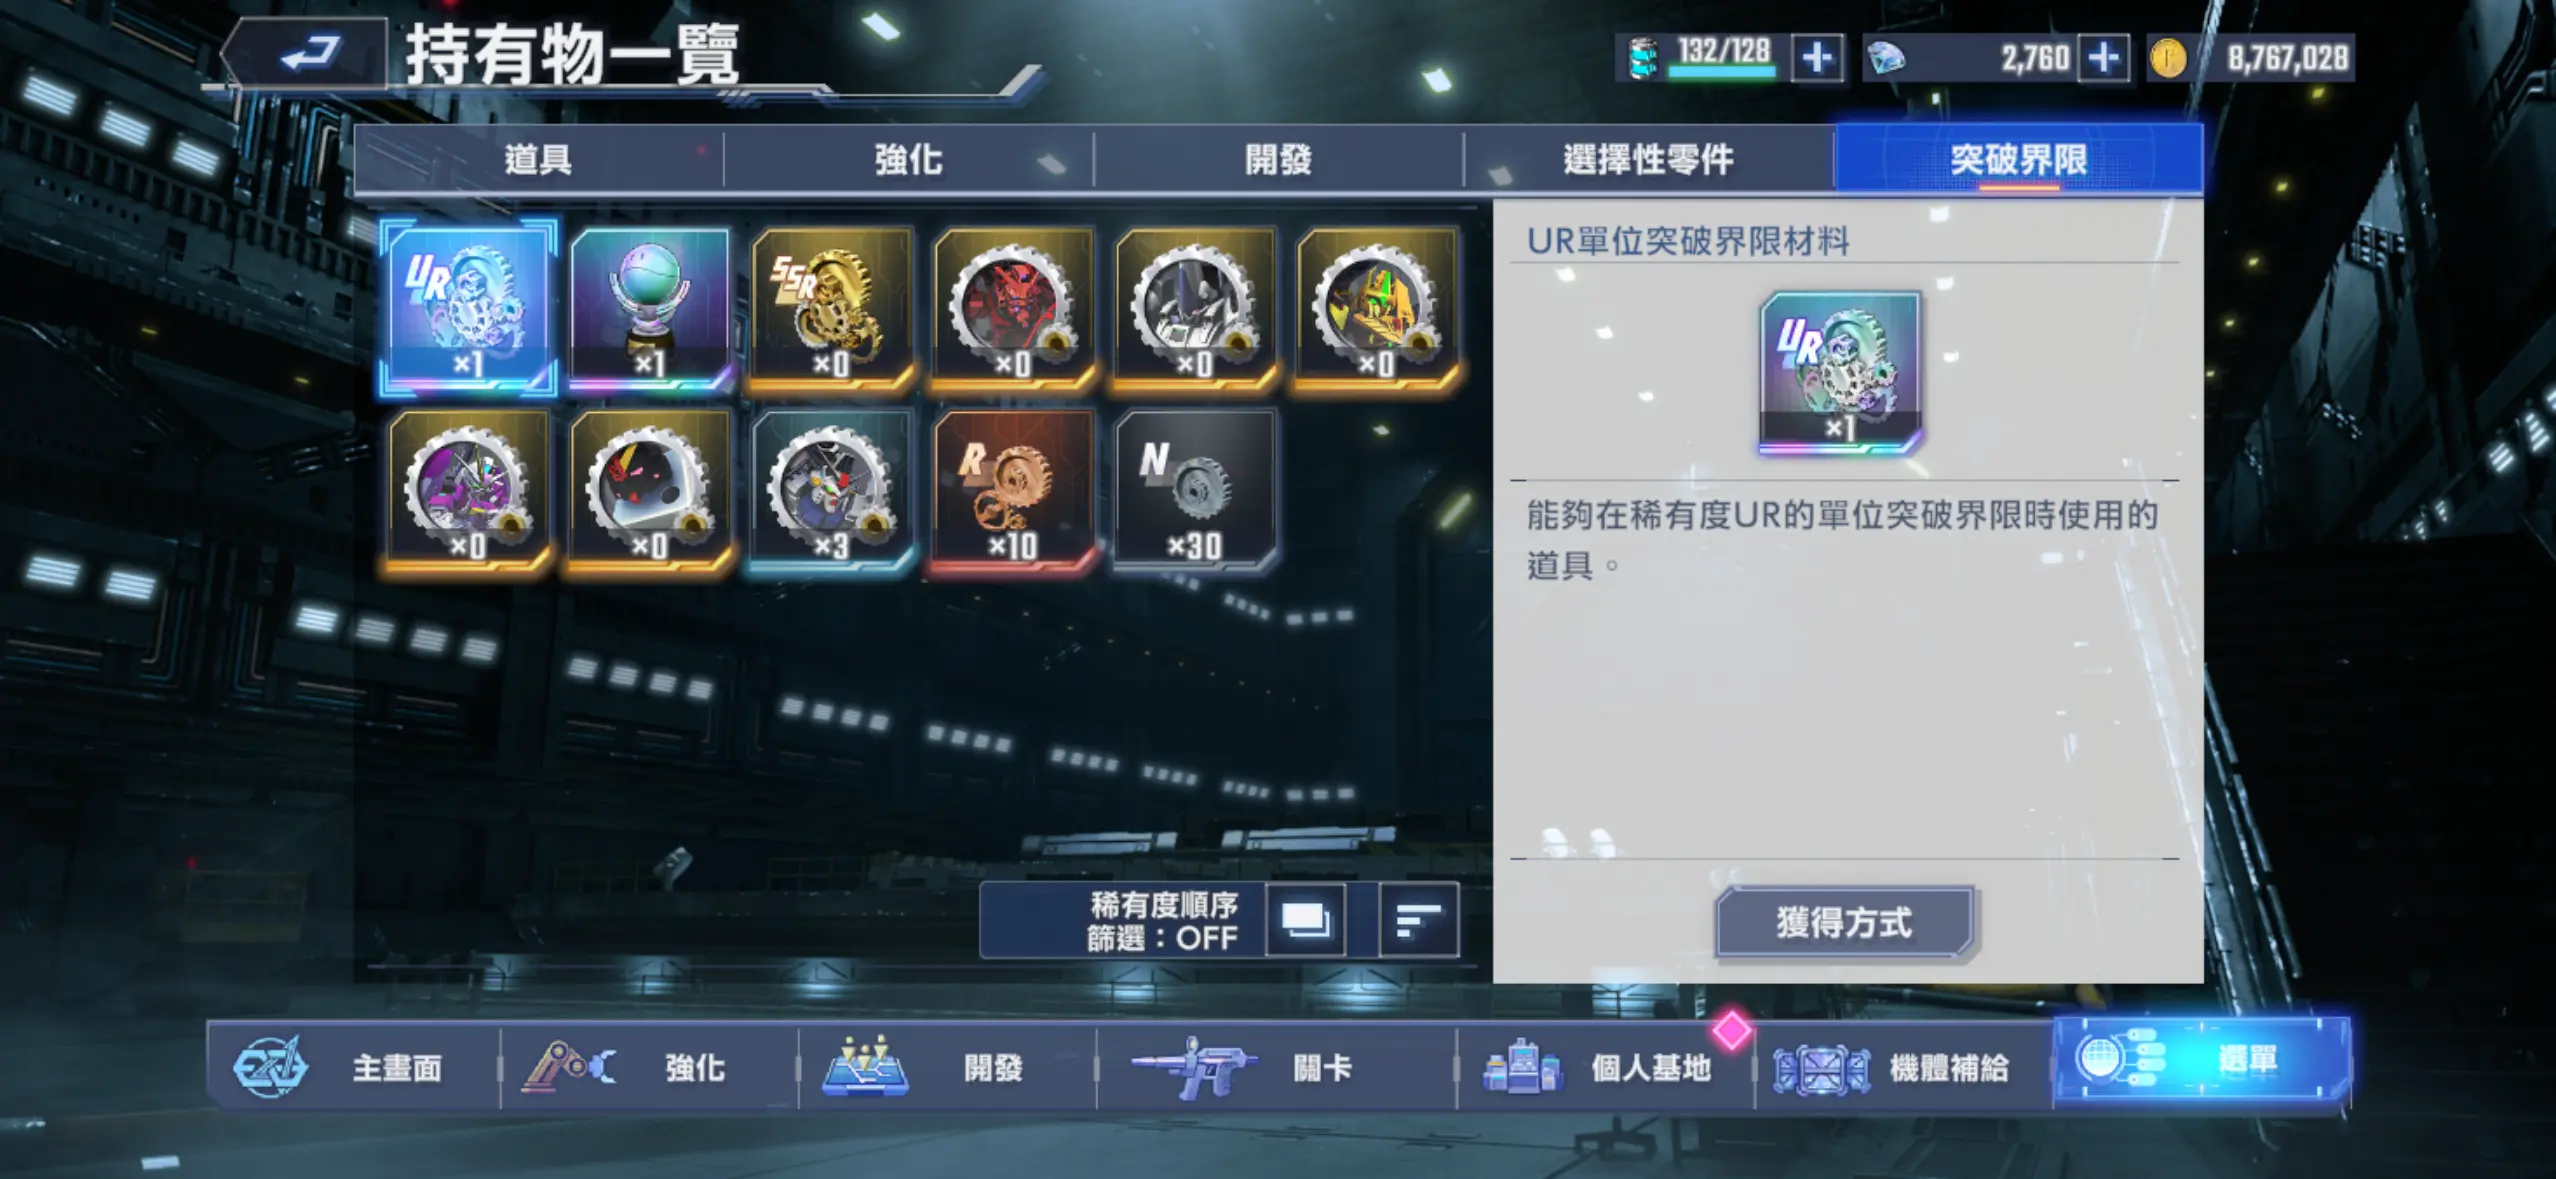Select the N gray gear x30 item
The height and width of the screenshot is (1179, 2556).
[1195, 490]
